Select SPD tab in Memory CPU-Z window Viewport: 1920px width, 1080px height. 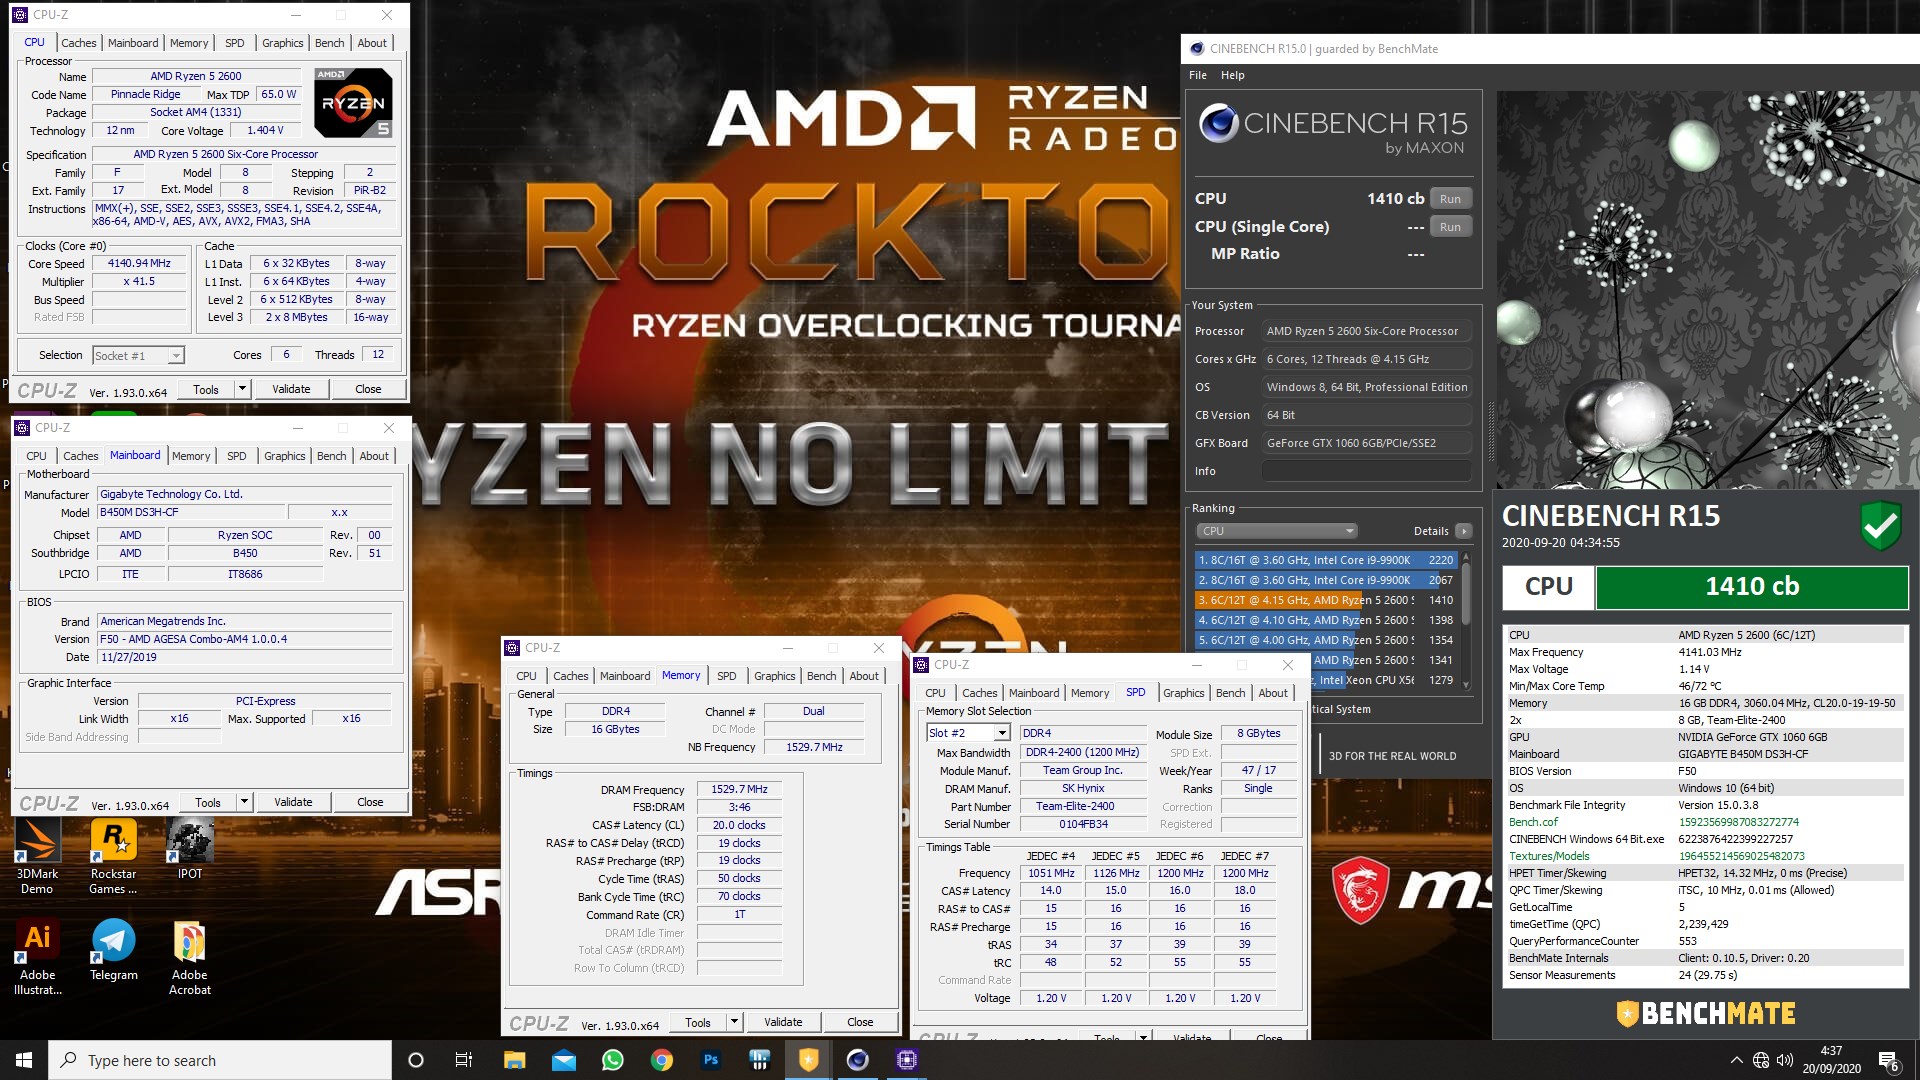(x=727, y=676)
